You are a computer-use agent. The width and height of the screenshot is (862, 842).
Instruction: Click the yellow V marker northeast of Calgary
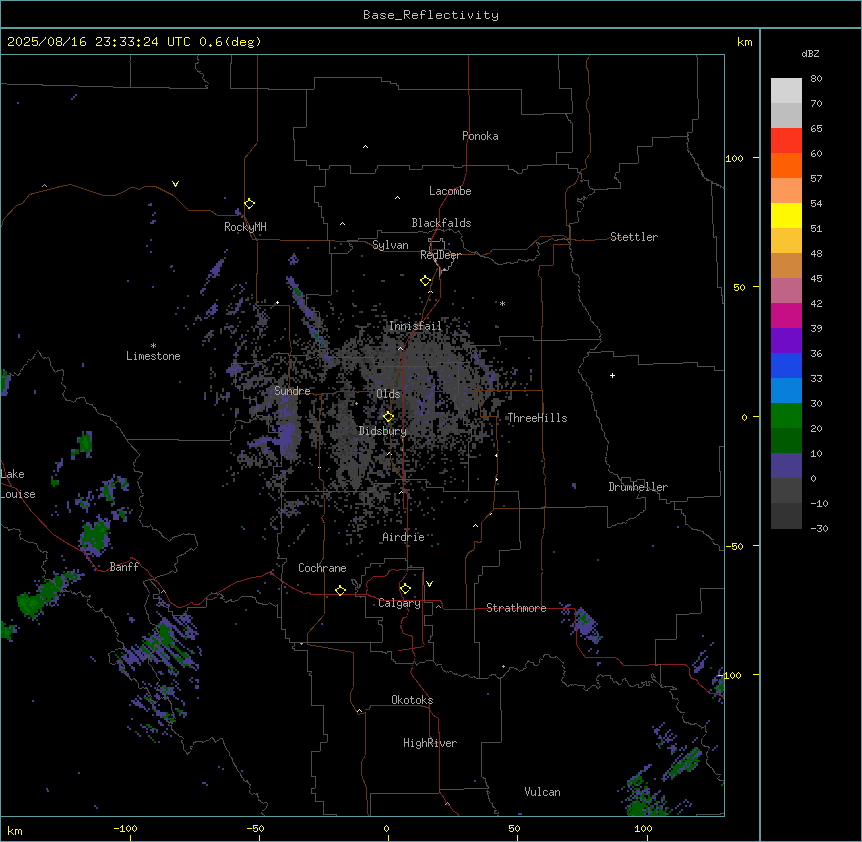tap(429, 584)
